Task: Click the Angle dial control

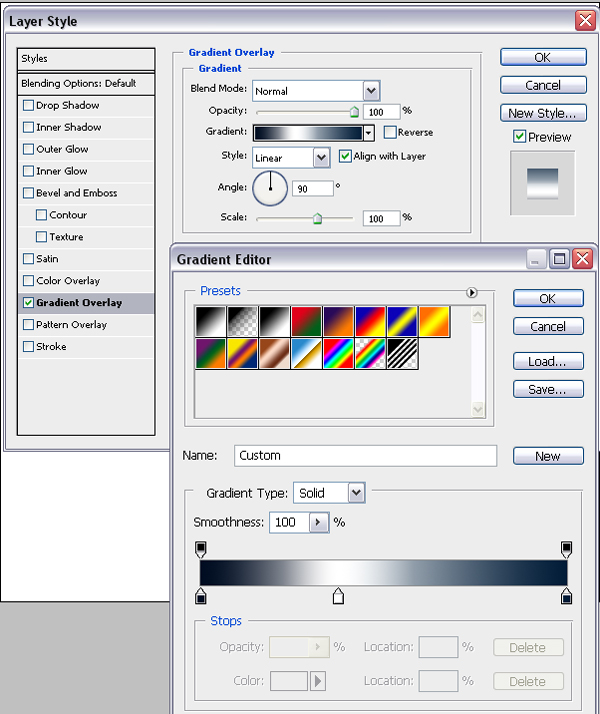Action: (x=270, y=188)
